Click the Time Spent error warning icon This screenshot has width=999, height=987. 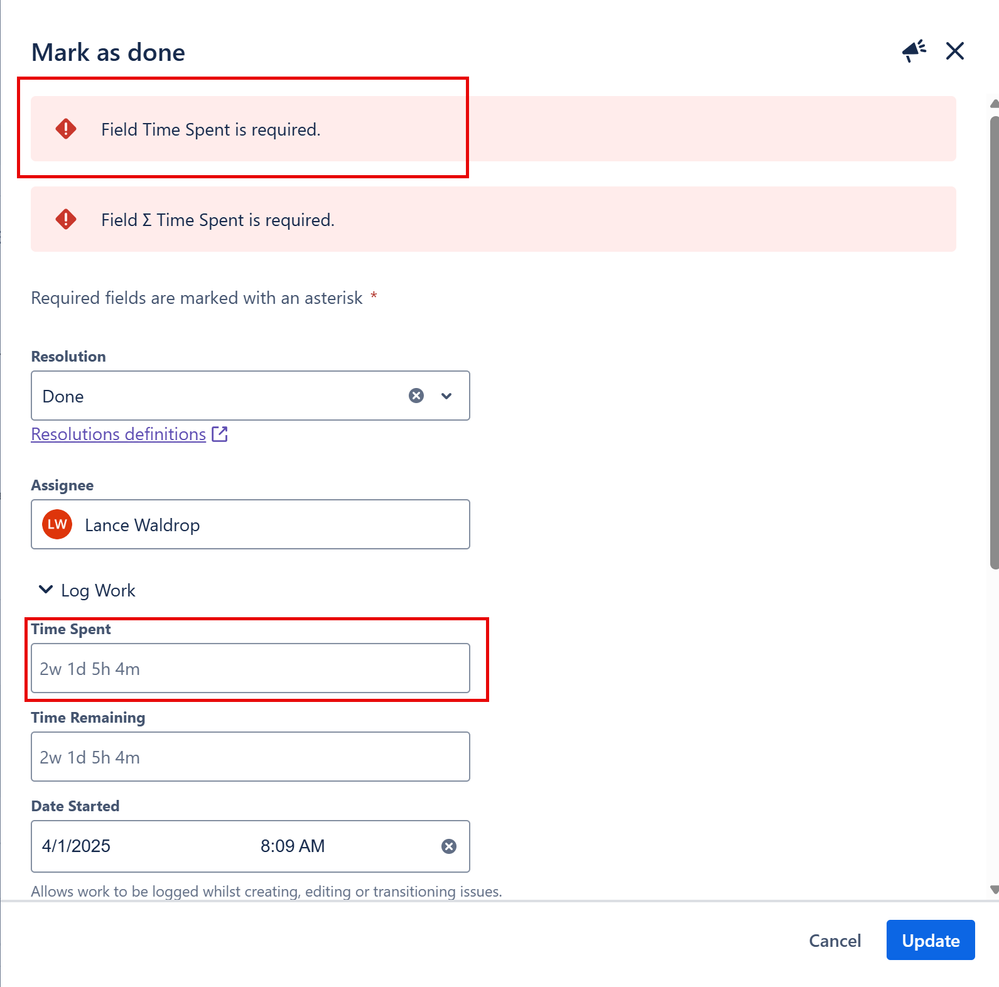tap(66, 129)
